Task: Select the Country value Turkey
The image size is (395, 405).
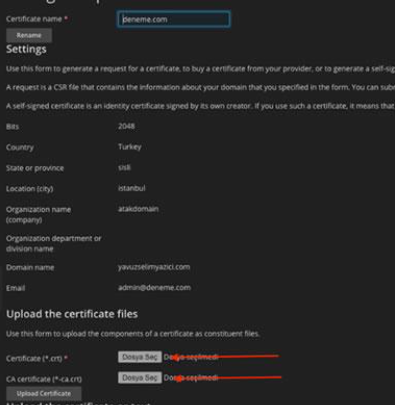Action: (x=130, y=147)
